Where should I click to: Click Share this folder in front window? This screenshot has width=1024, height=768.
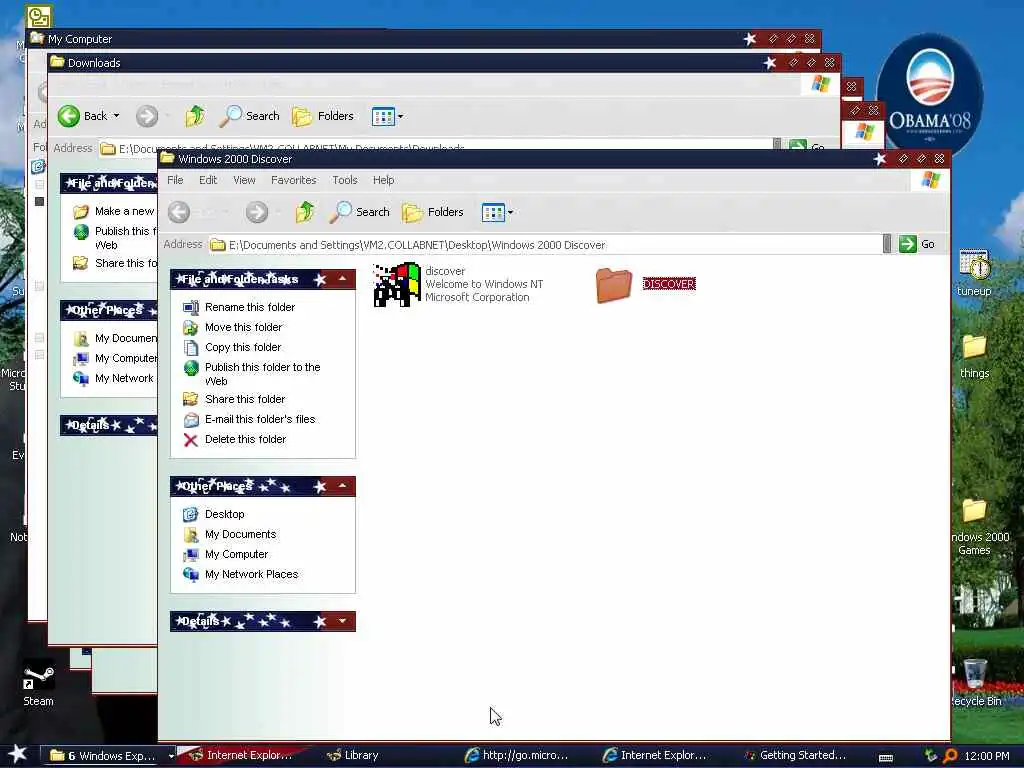(x=244, y=399)
